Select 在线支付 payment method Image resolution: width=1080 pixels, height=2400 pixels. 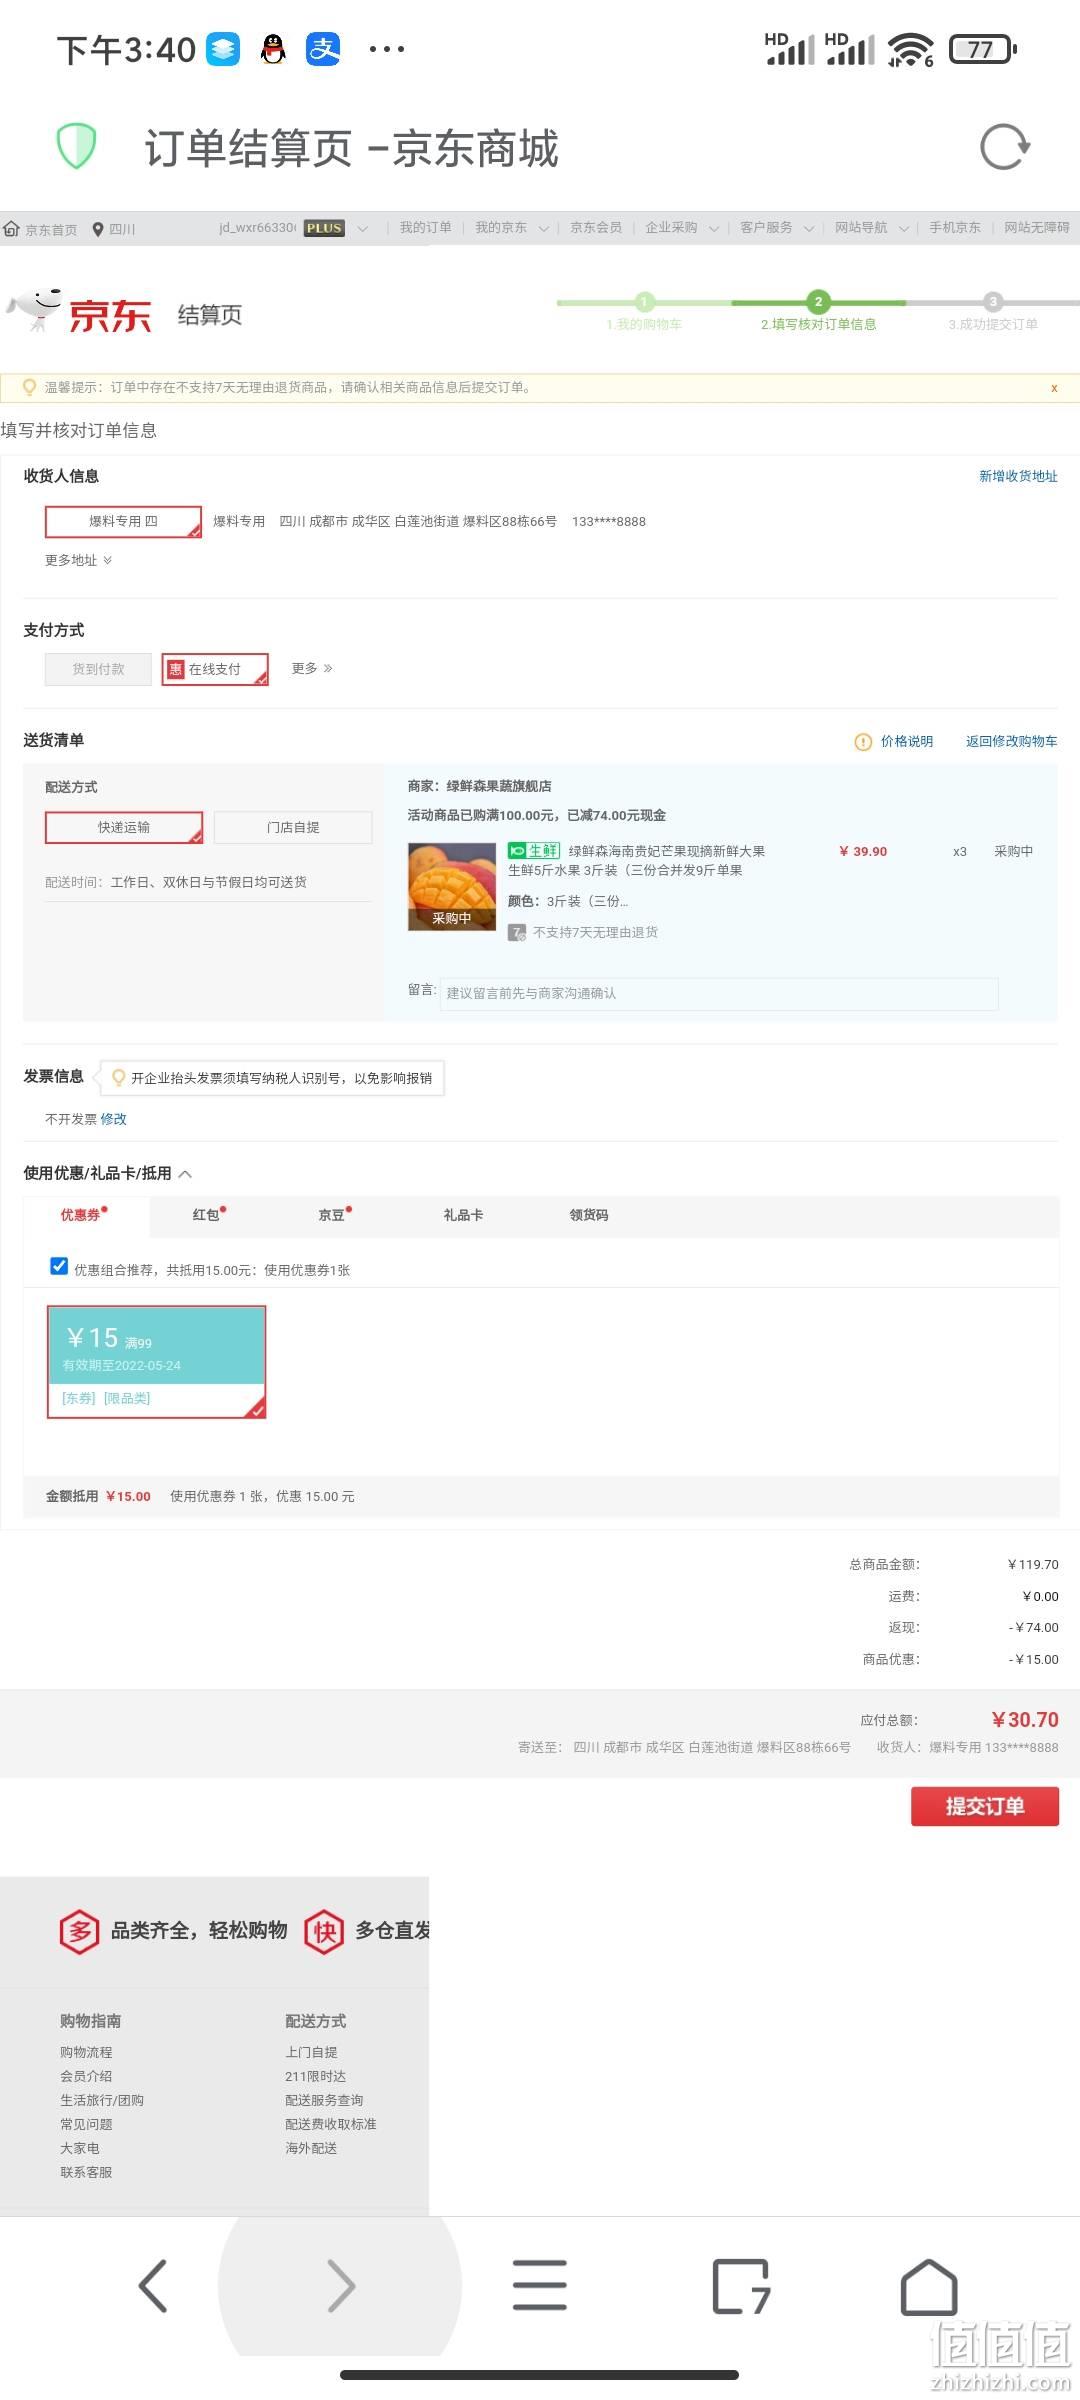(x=215, y=669)
